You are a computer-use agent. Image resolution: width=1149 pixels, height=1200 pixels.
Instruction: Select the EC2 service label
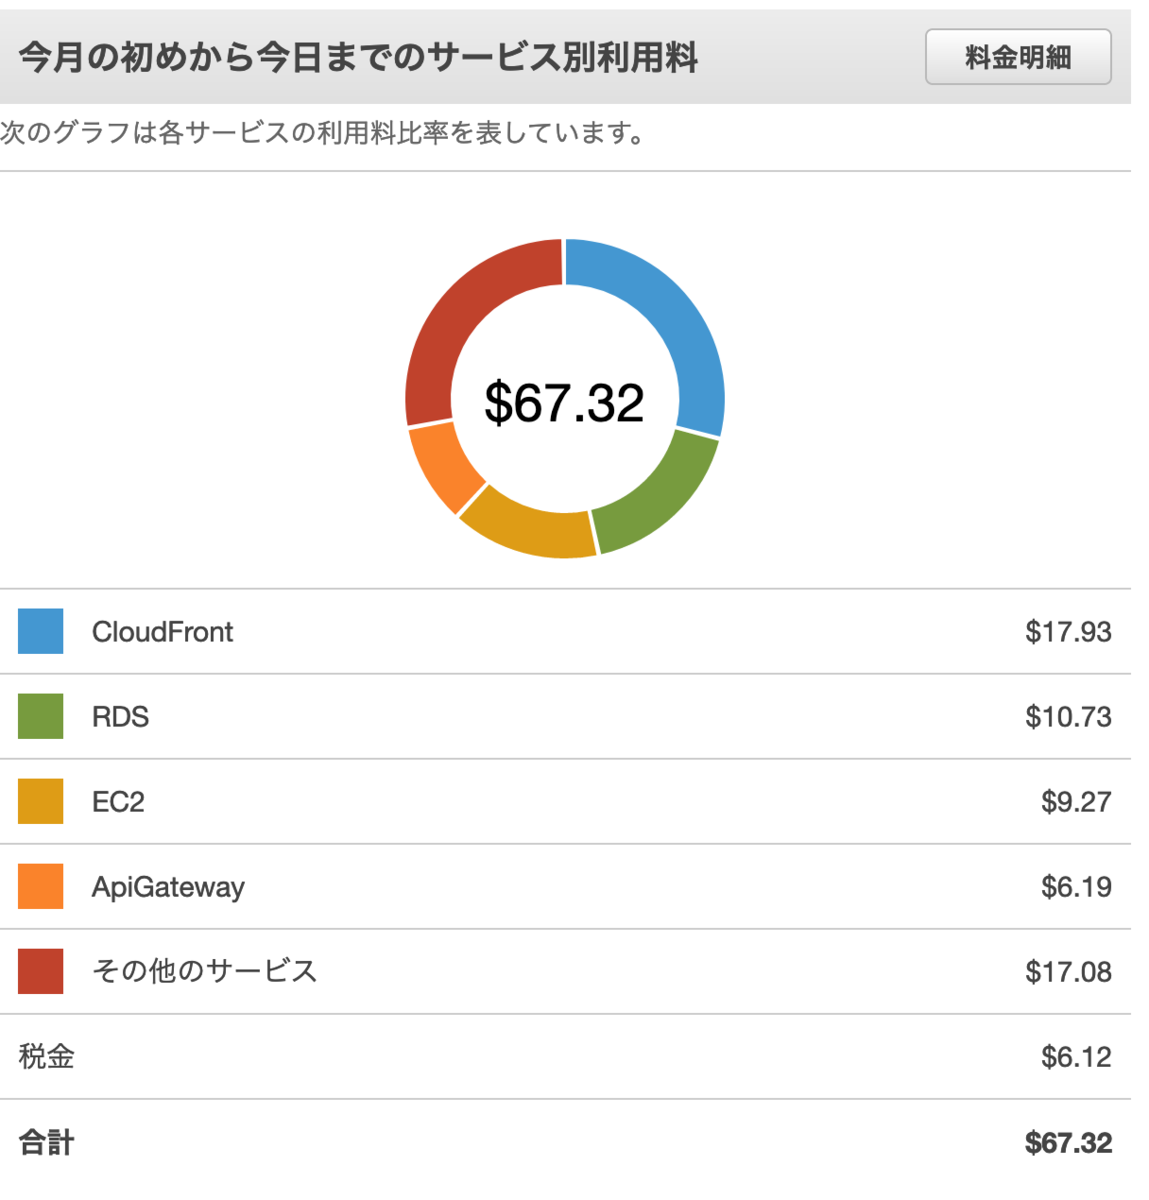pos(118,802)
